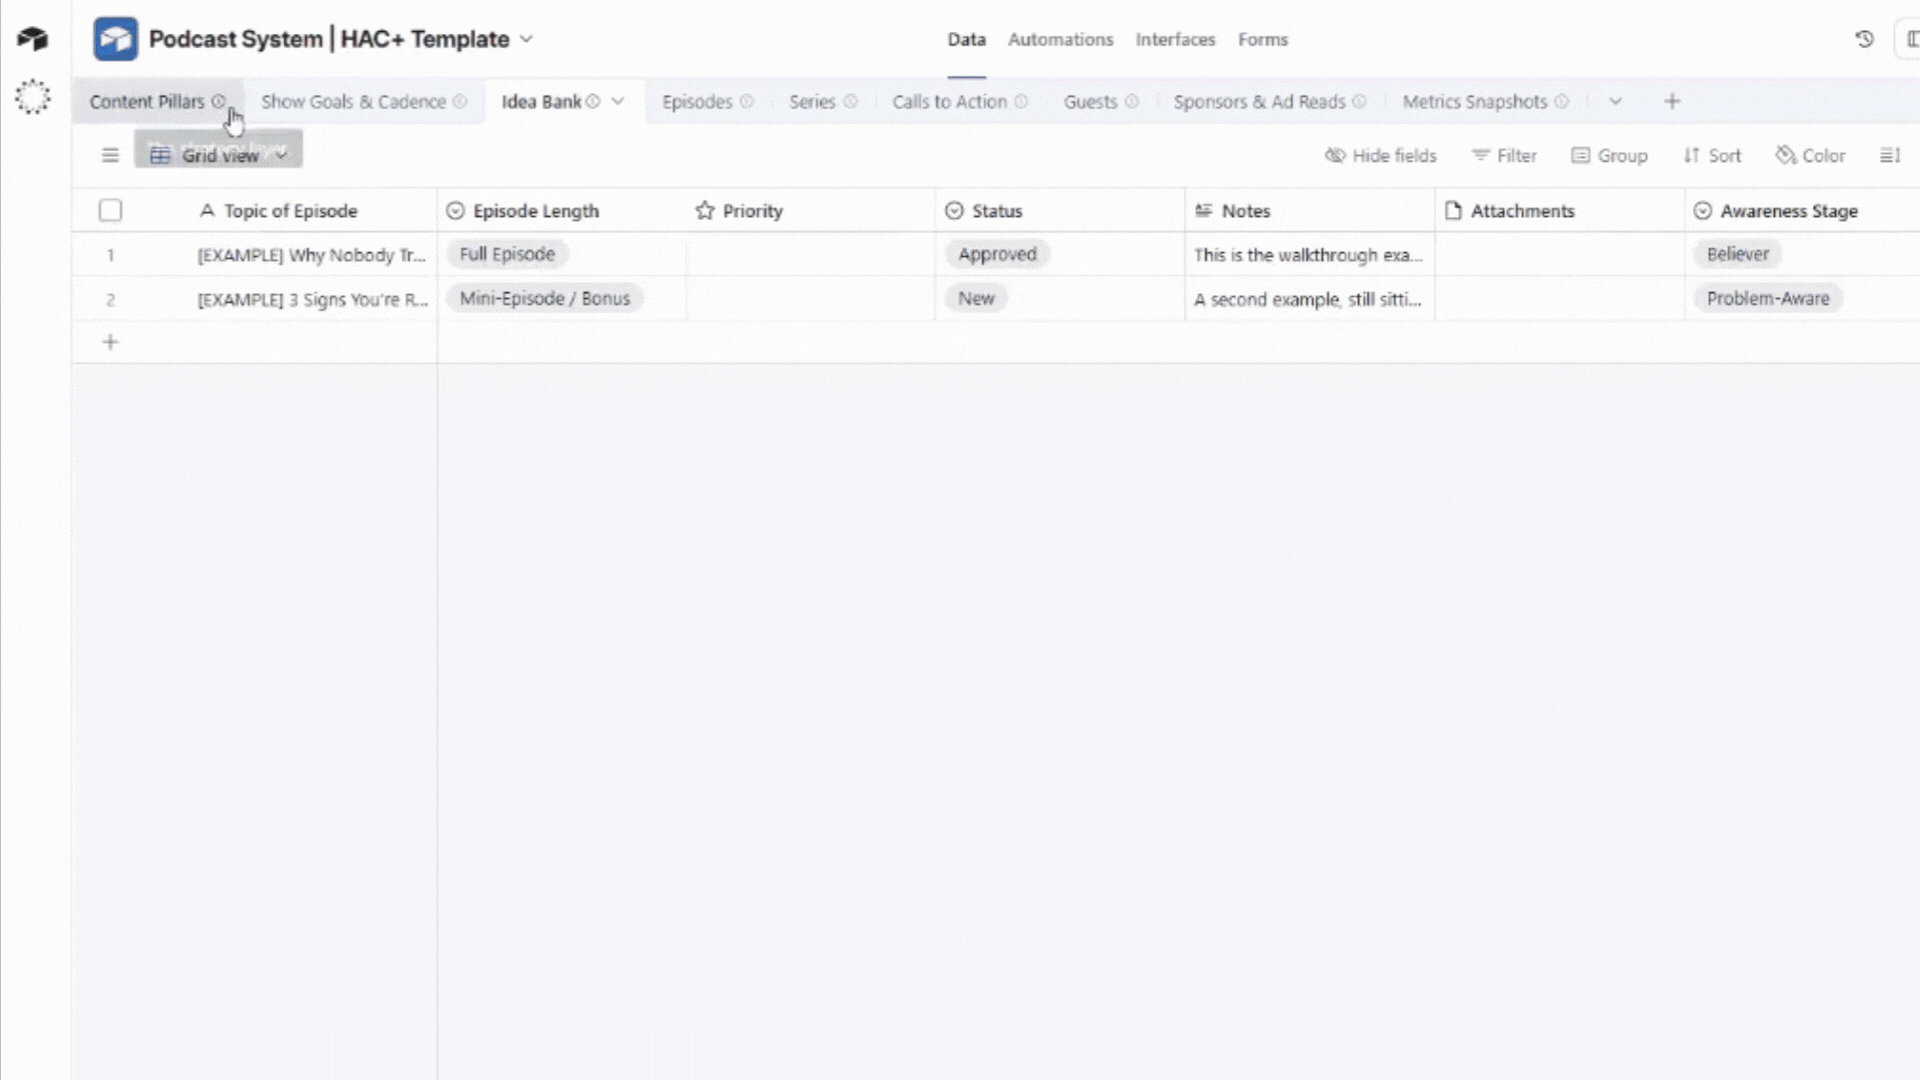Click info icon on Series tab
Screen dimensions: 1920x1080
[x=850, y=101]
